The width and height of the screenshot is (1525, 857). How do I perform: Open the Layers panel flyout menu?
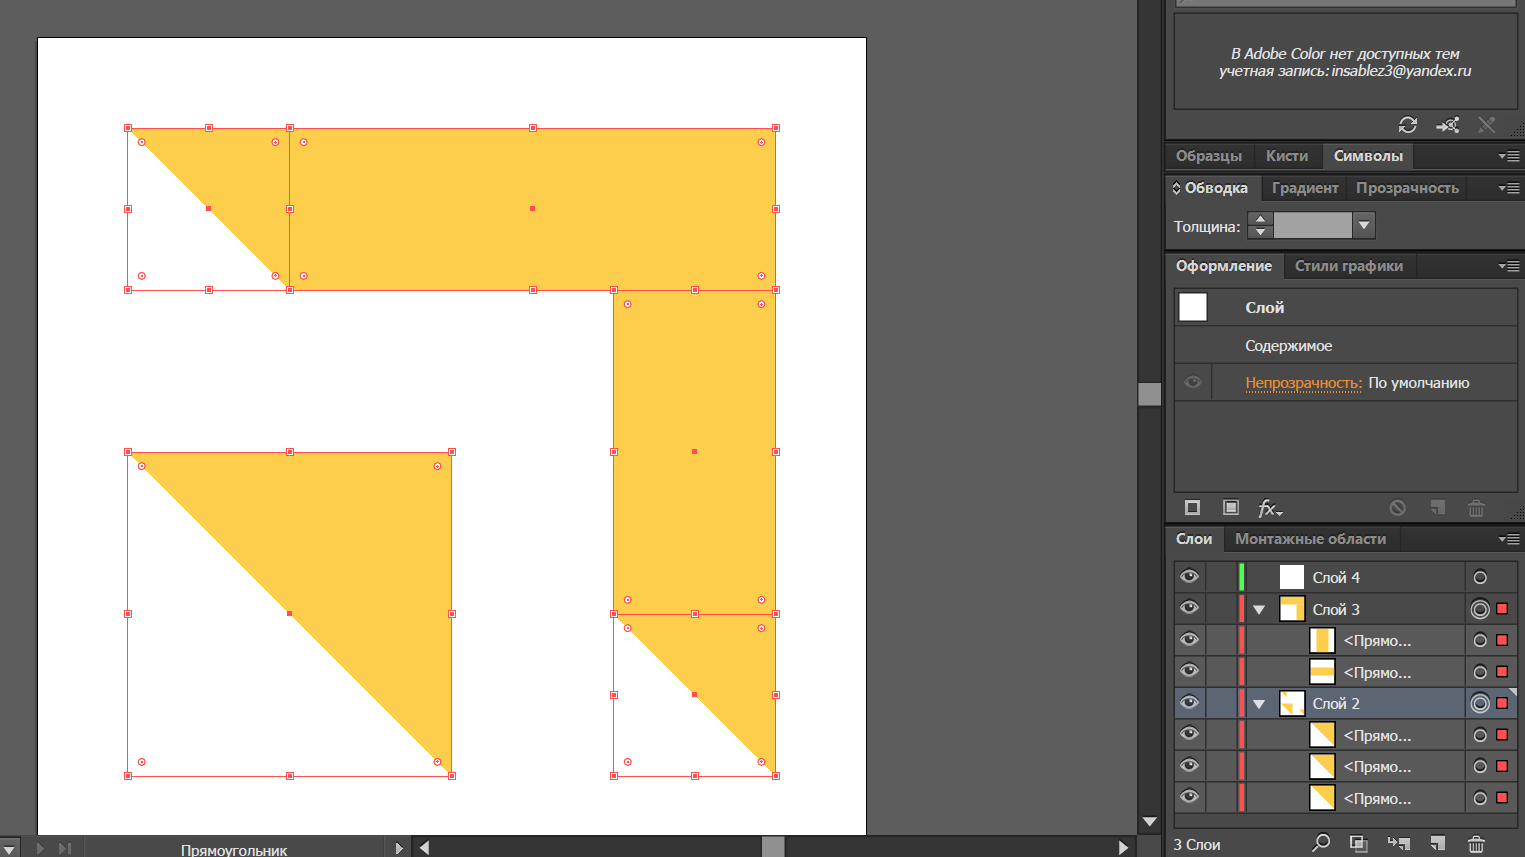tap(1509, 539)
